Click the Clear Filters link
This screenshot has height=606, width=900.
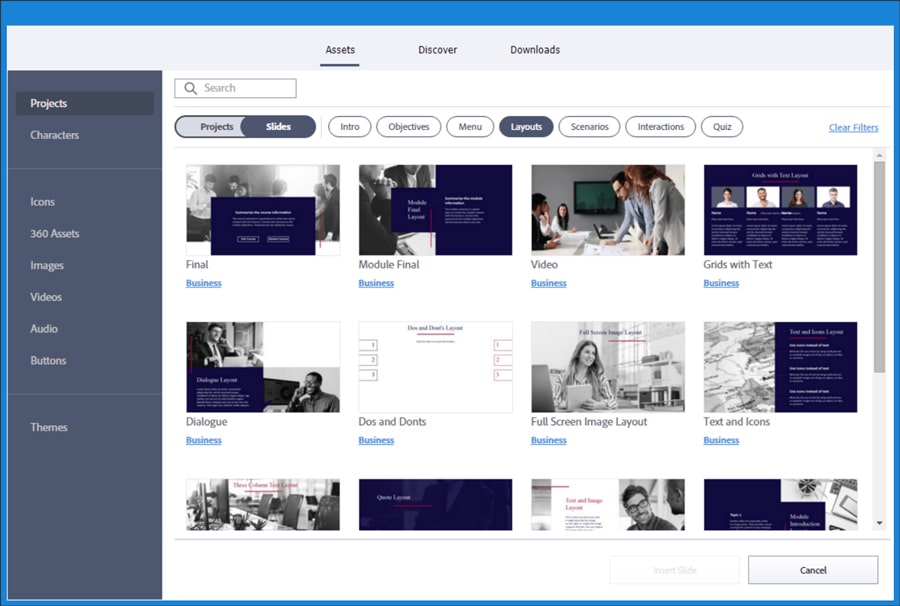854,127
